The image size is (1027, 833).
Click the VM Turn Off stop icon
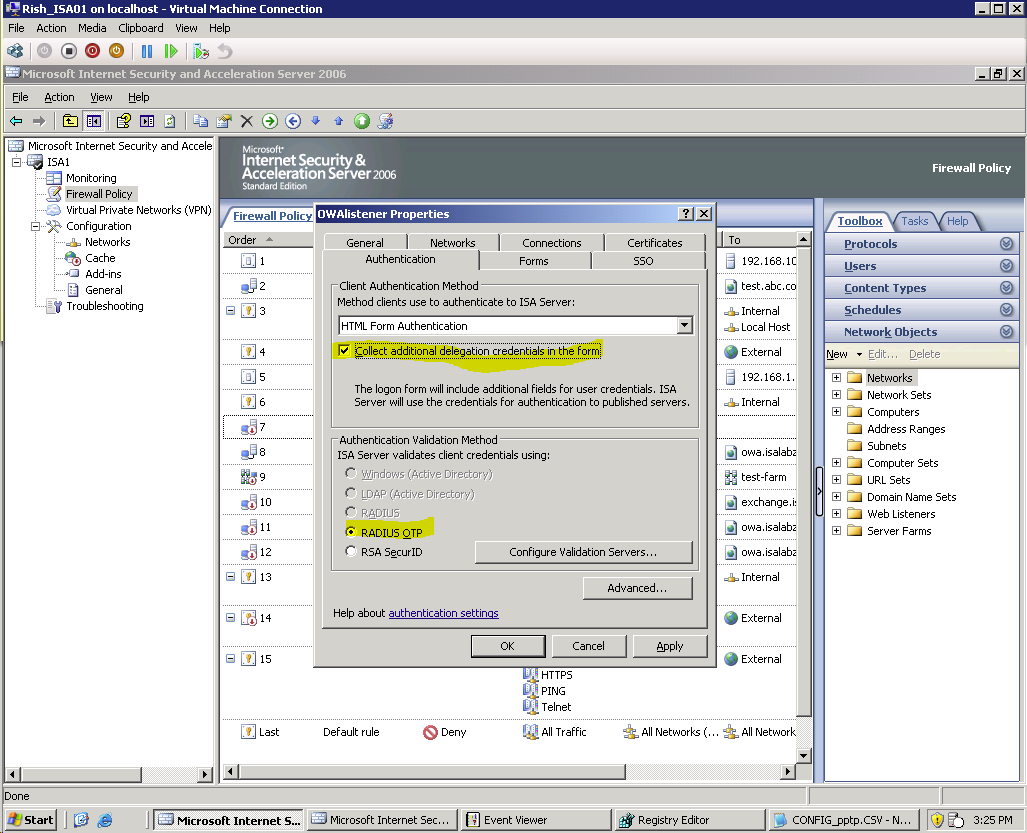pyautogui.click(x=69, y=51)
